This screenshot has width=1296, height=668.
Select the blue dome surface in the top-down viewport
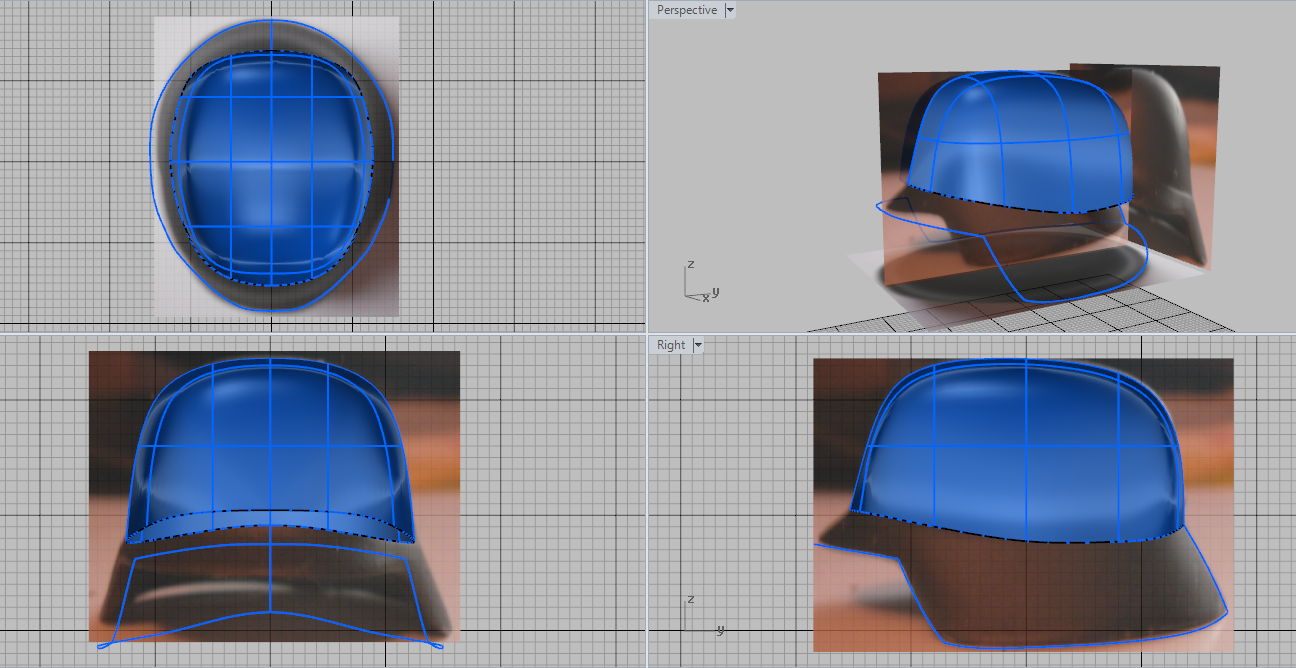coord(272,168)
